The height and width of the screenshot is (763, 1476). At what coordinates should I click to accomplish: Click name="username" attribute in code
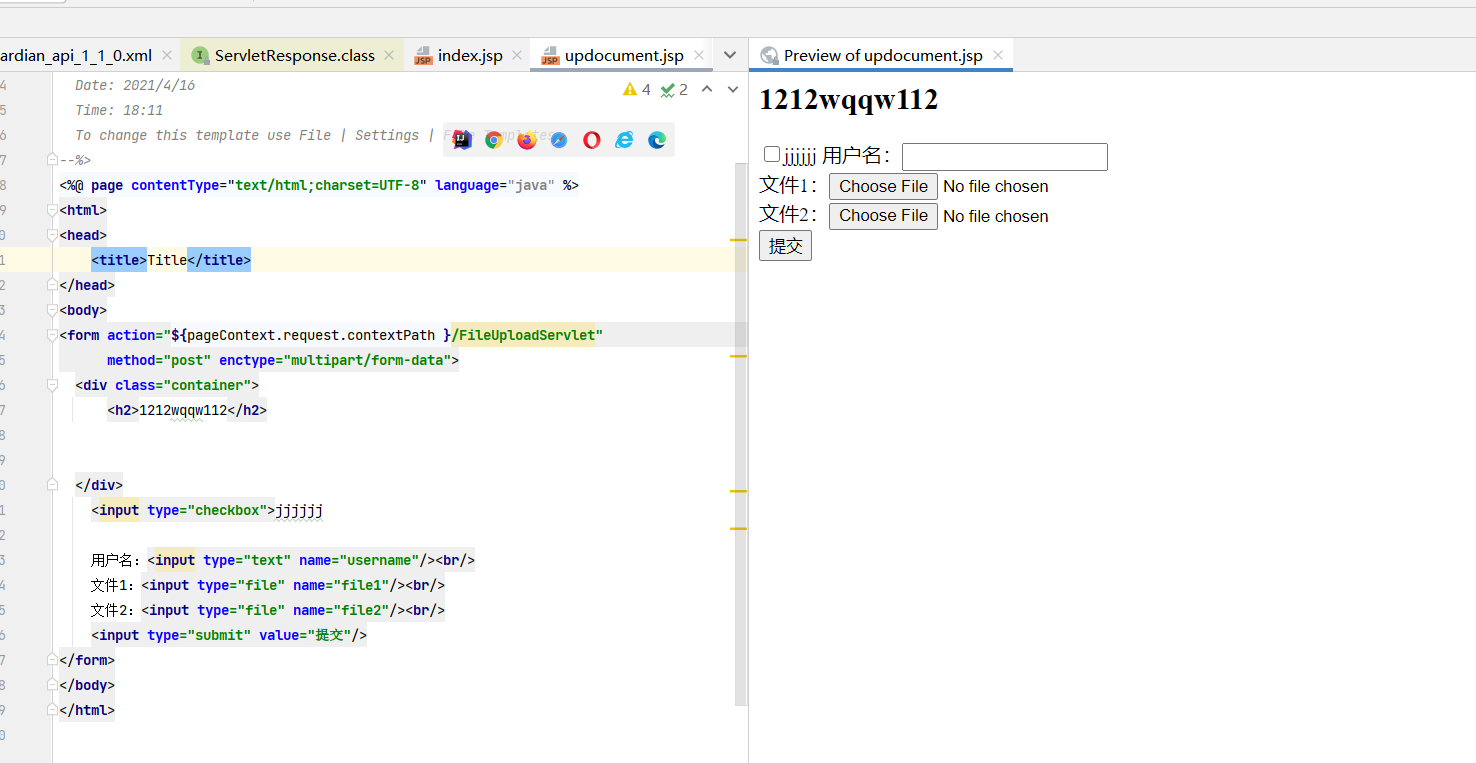point(359,560)
